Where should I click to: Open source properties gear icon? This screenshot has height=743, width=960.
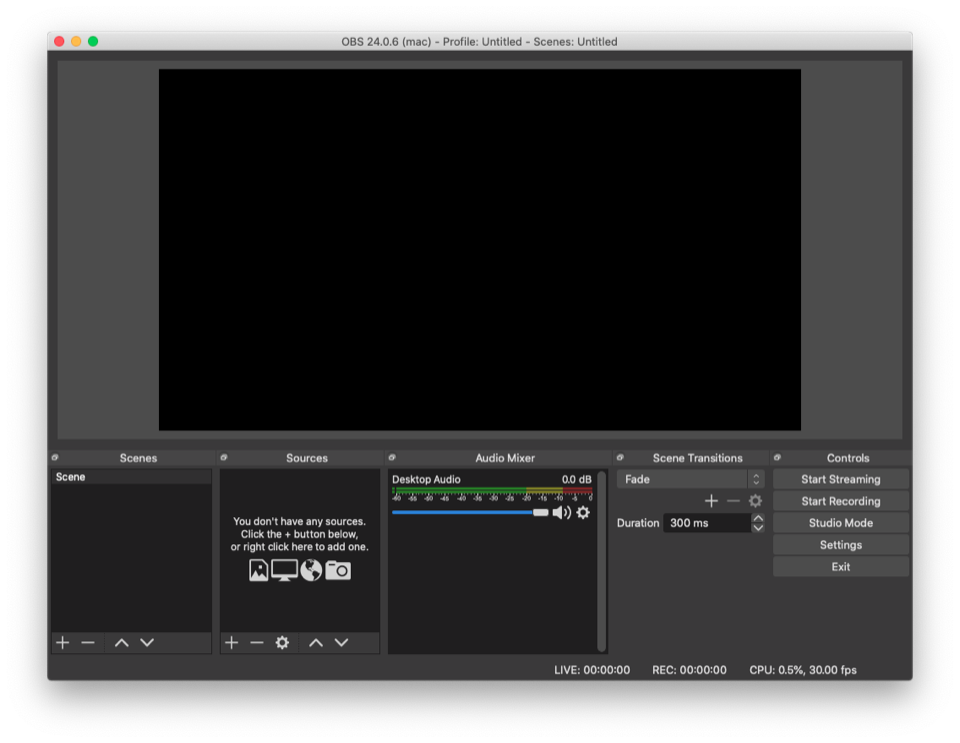point(282,642)
